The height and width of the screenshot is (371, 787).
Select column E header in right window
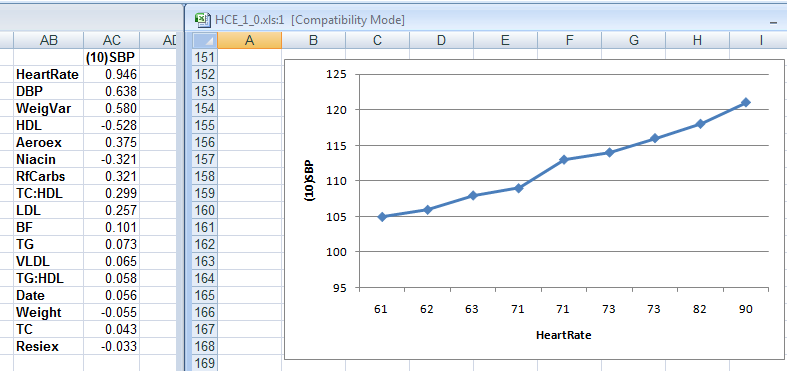point(505,40)
